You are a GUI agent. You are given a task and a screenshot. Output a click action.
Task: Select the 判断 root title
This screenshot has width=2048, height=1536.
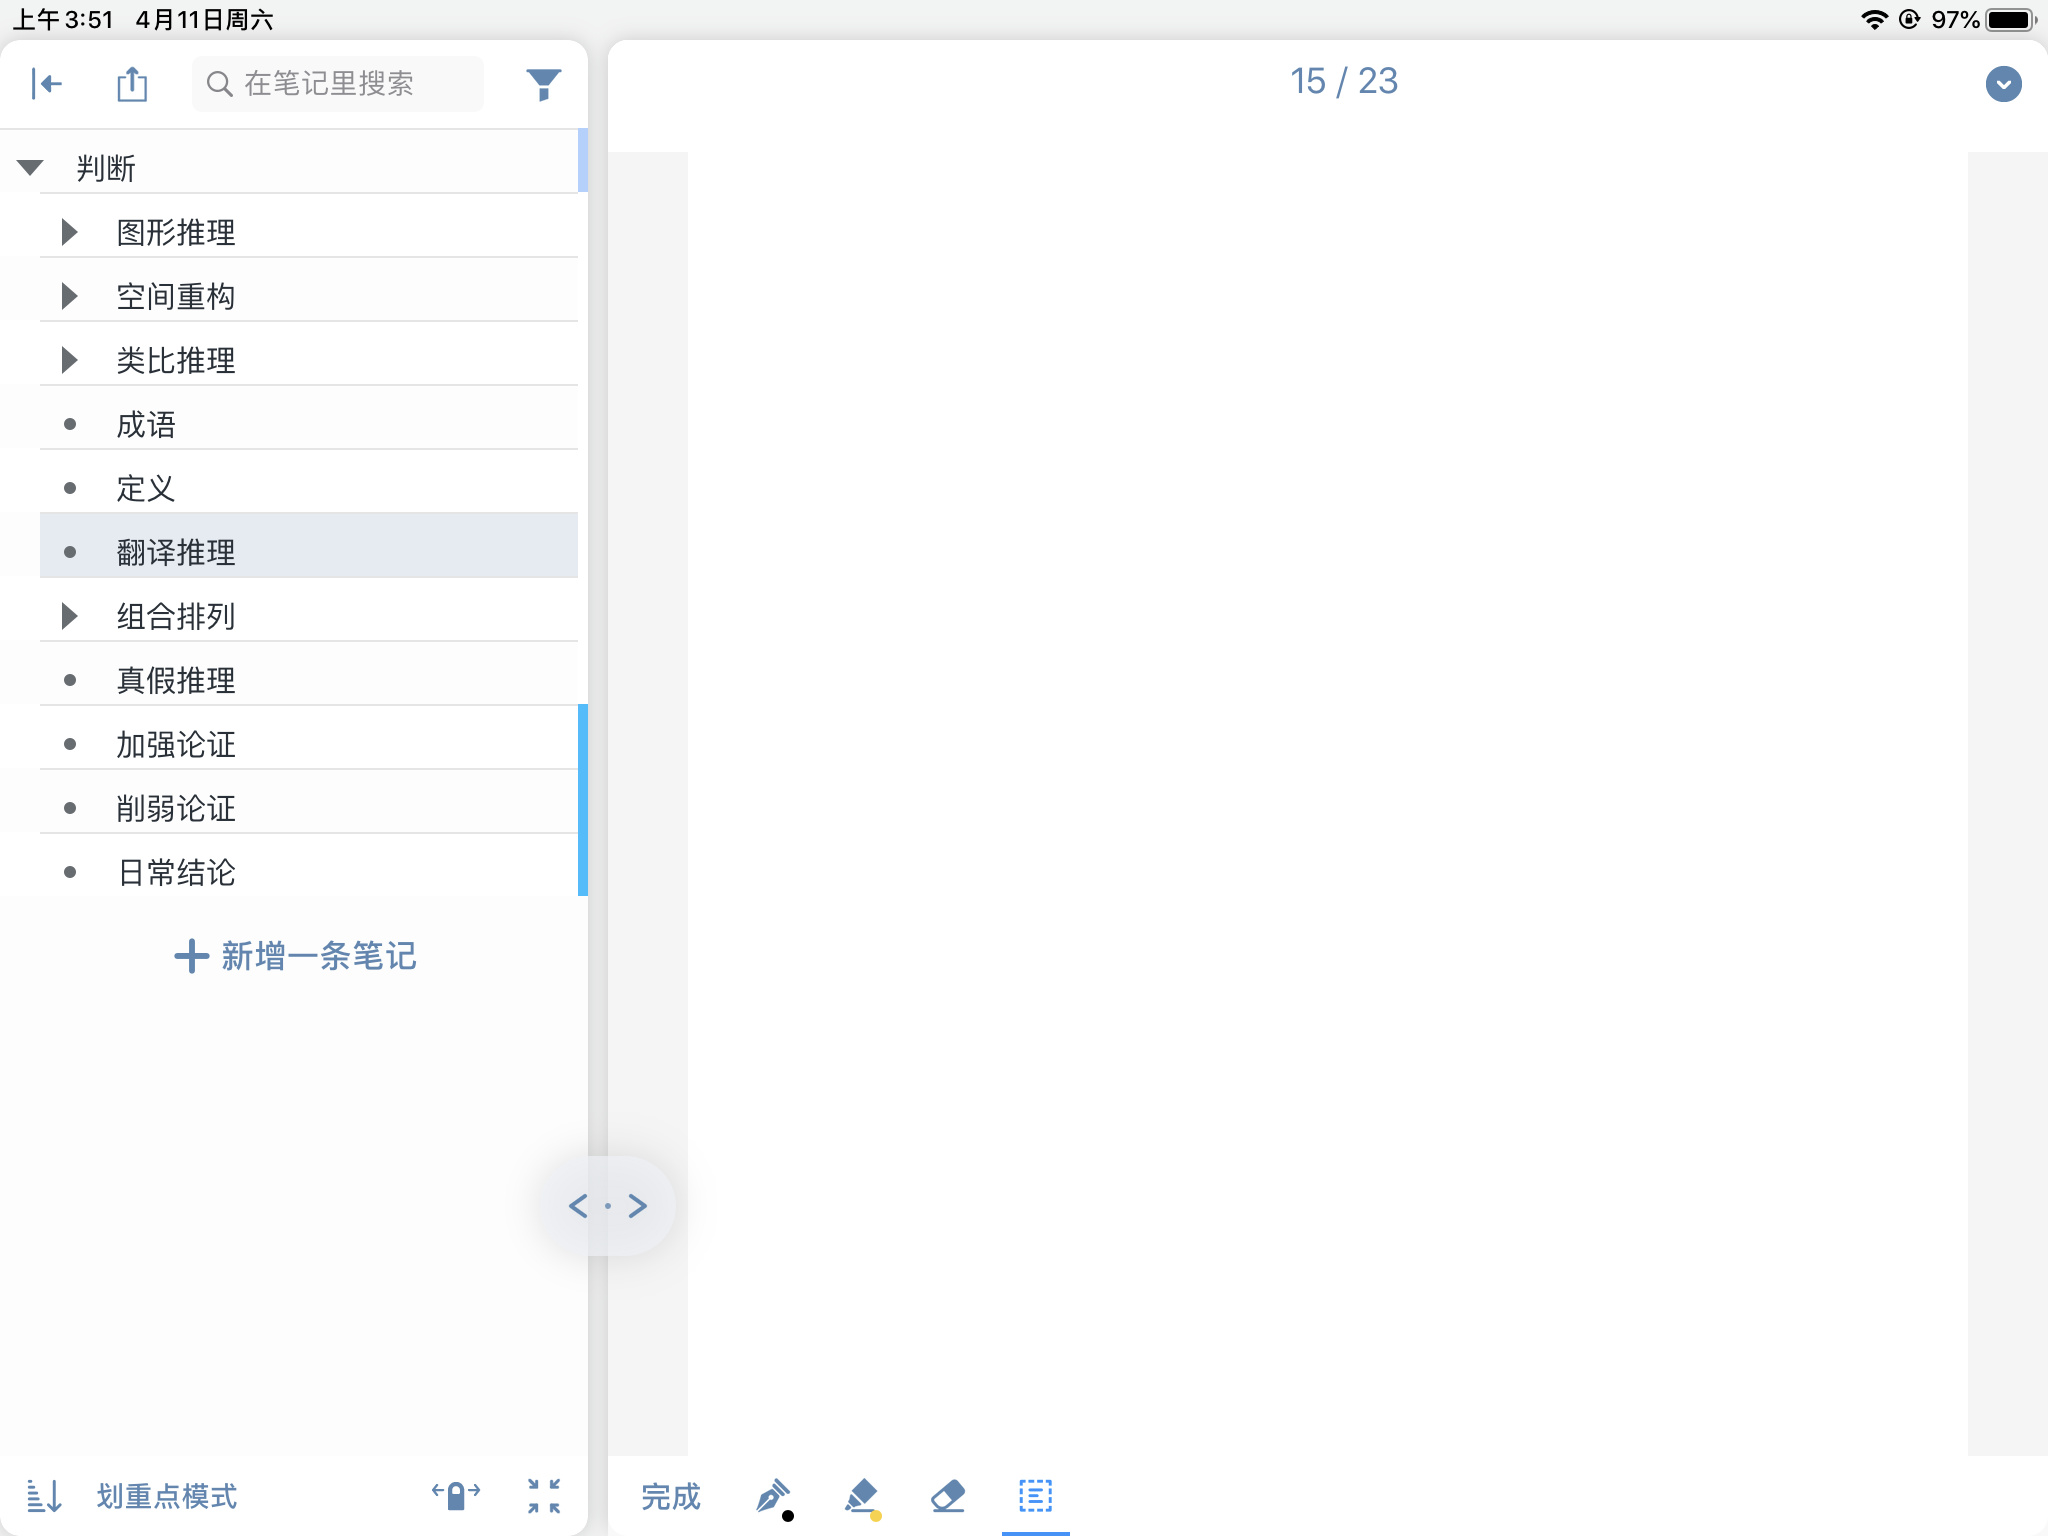pos(106,169)
